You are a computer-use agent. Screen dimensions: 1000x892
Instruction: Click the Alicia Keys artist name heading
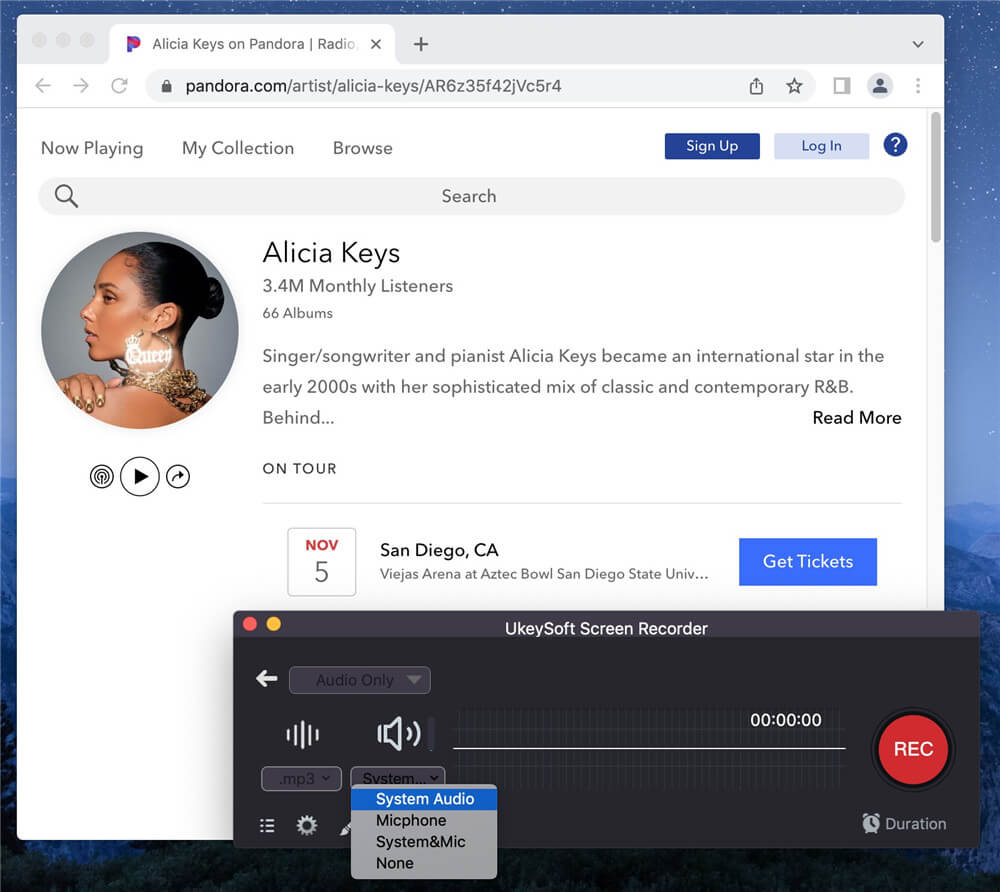(x=331, y=253)
